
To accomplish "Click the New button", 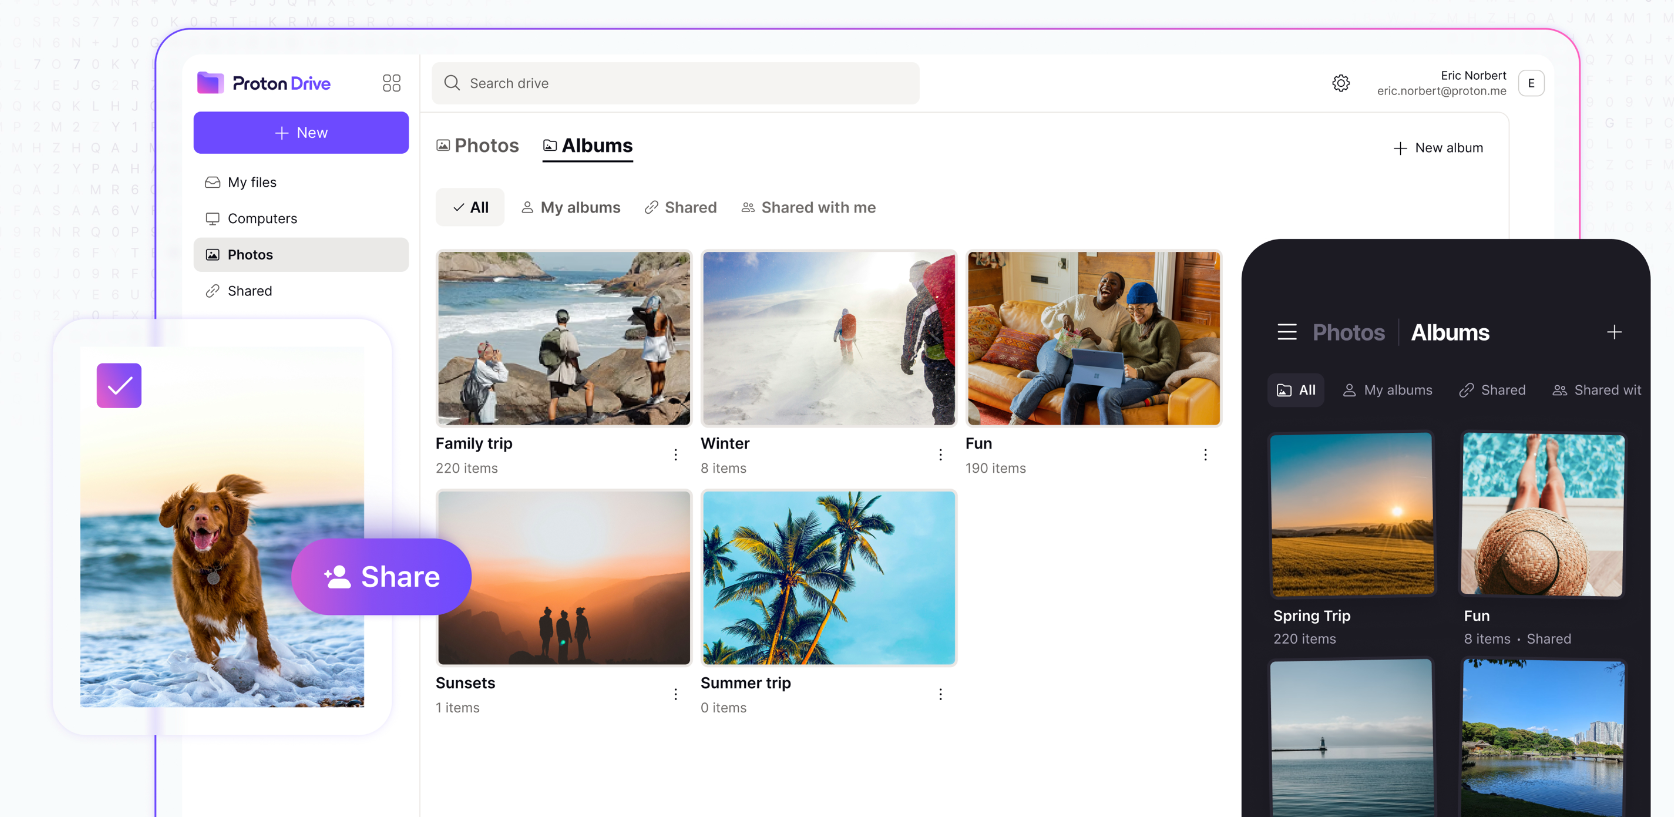I will [x=301, y=133].
